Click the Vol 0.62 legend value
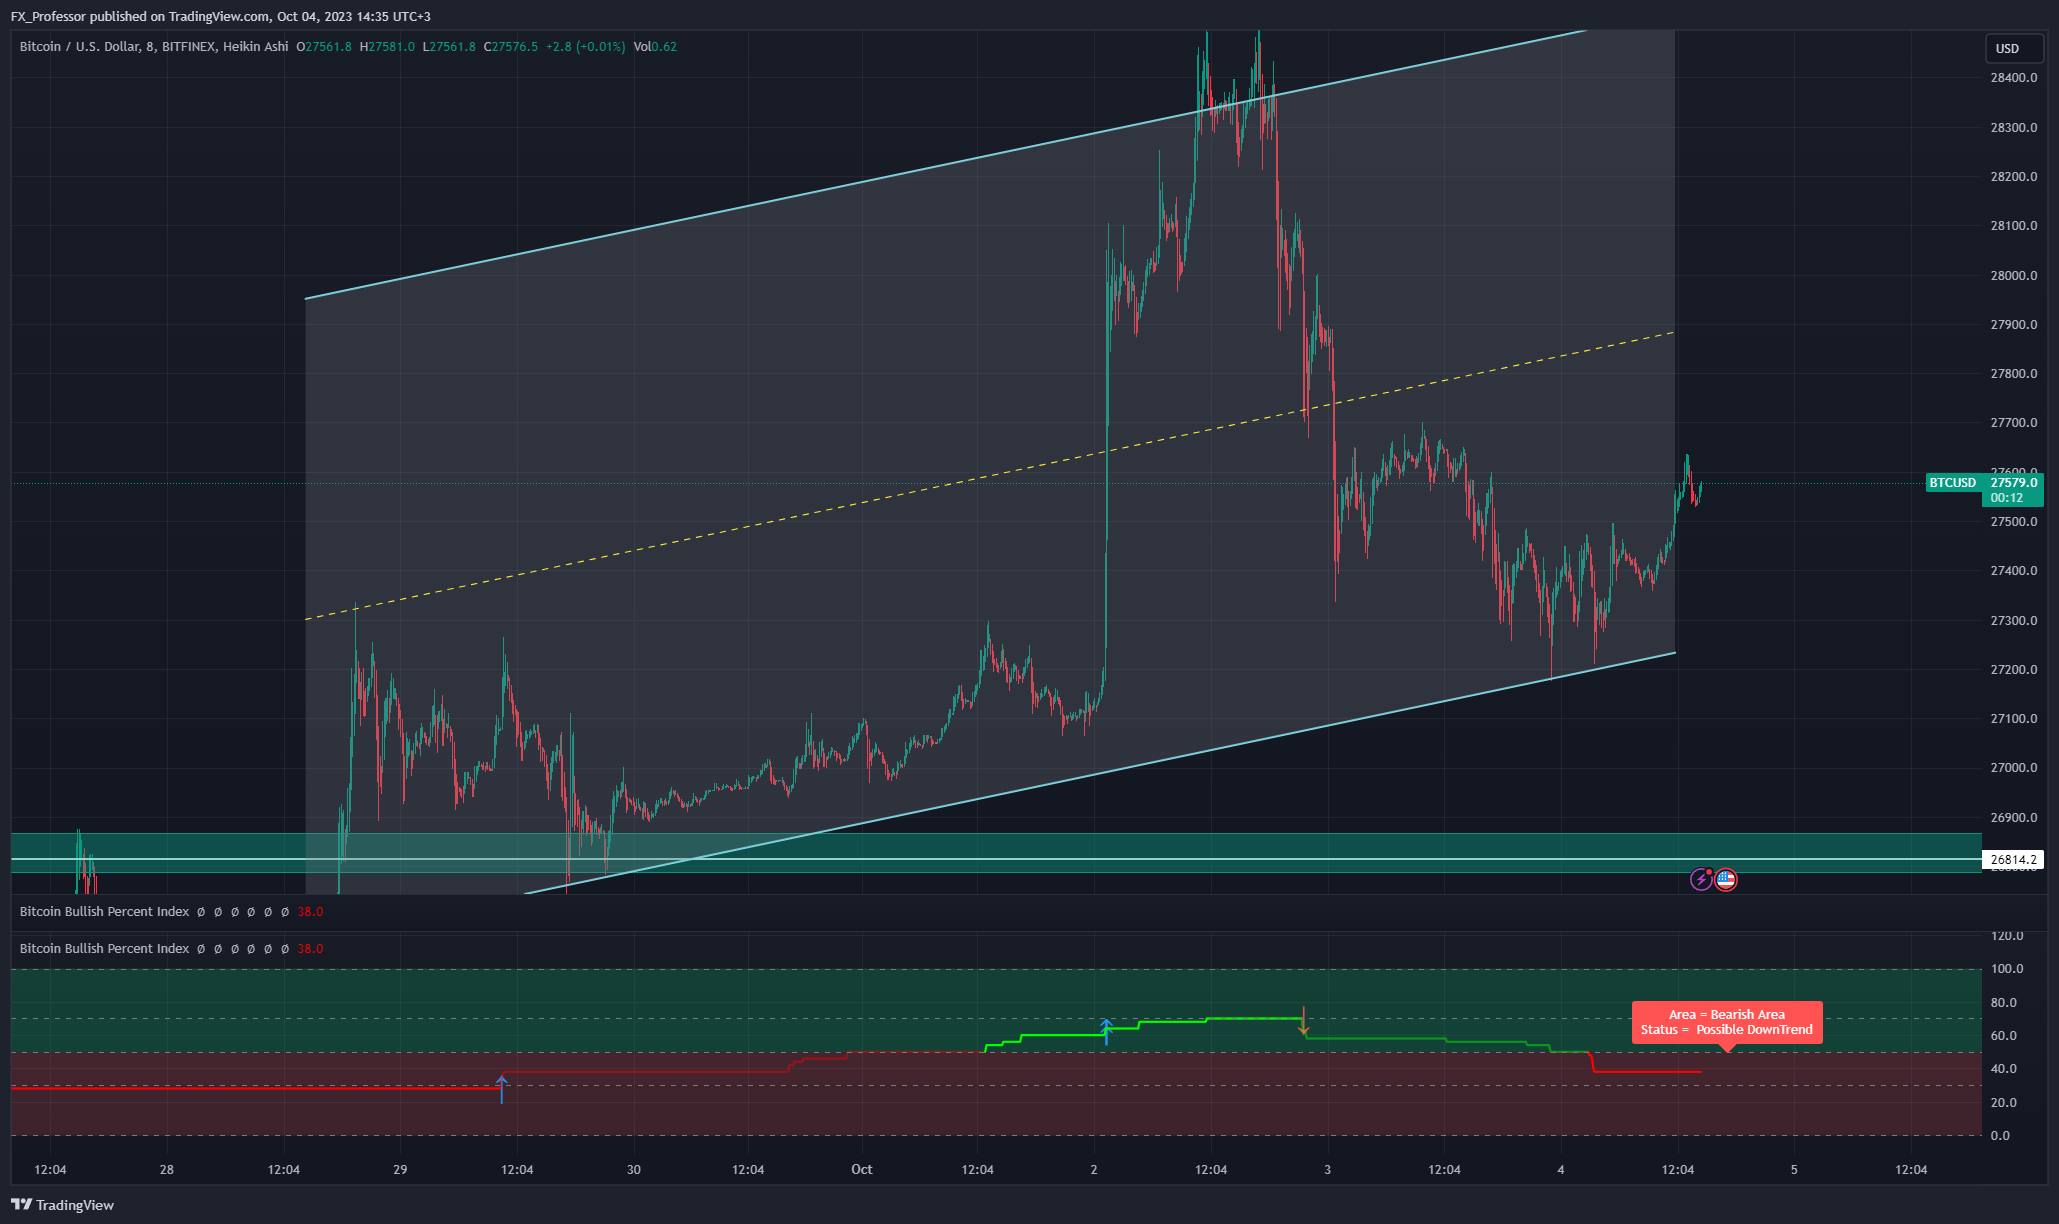The image size is (2059, 1224). tap(655, 46)
